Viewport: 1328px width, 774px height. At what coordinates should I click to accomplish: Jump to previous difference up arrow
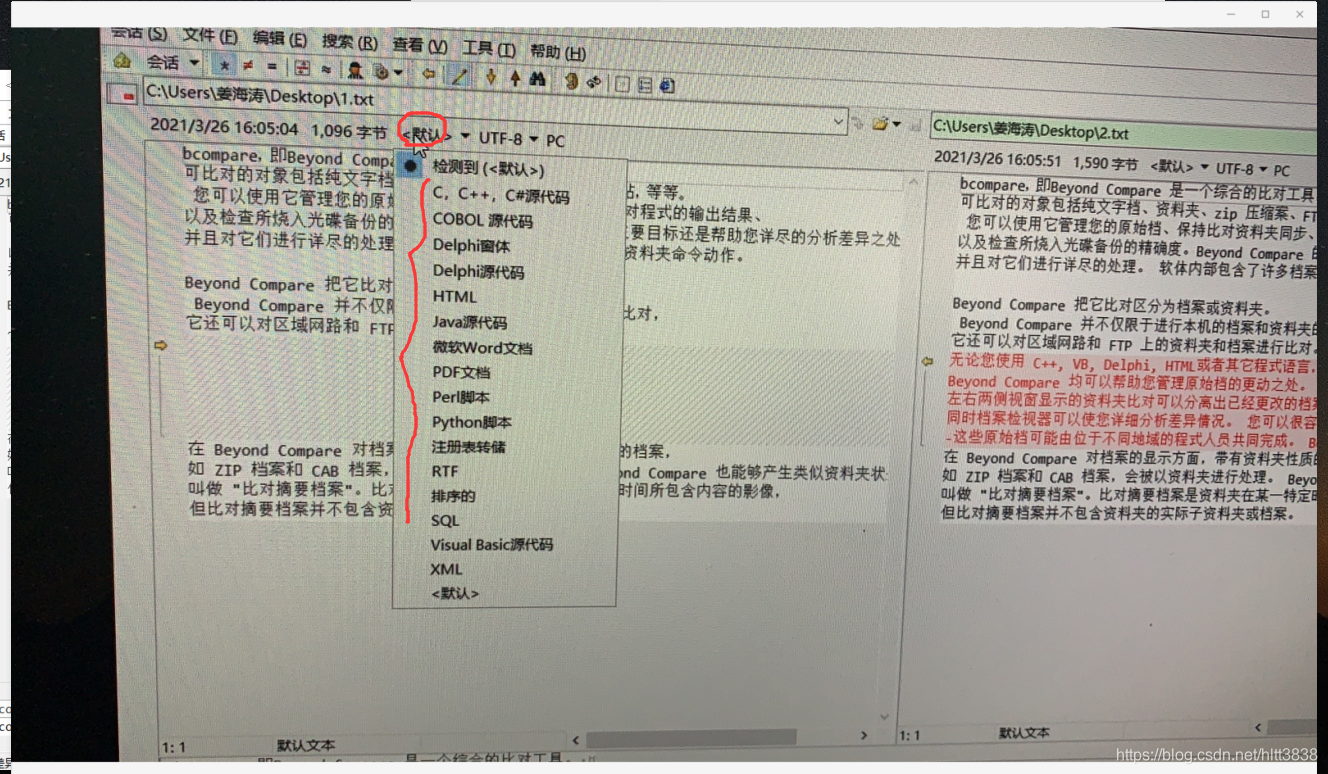pos(515,78)
